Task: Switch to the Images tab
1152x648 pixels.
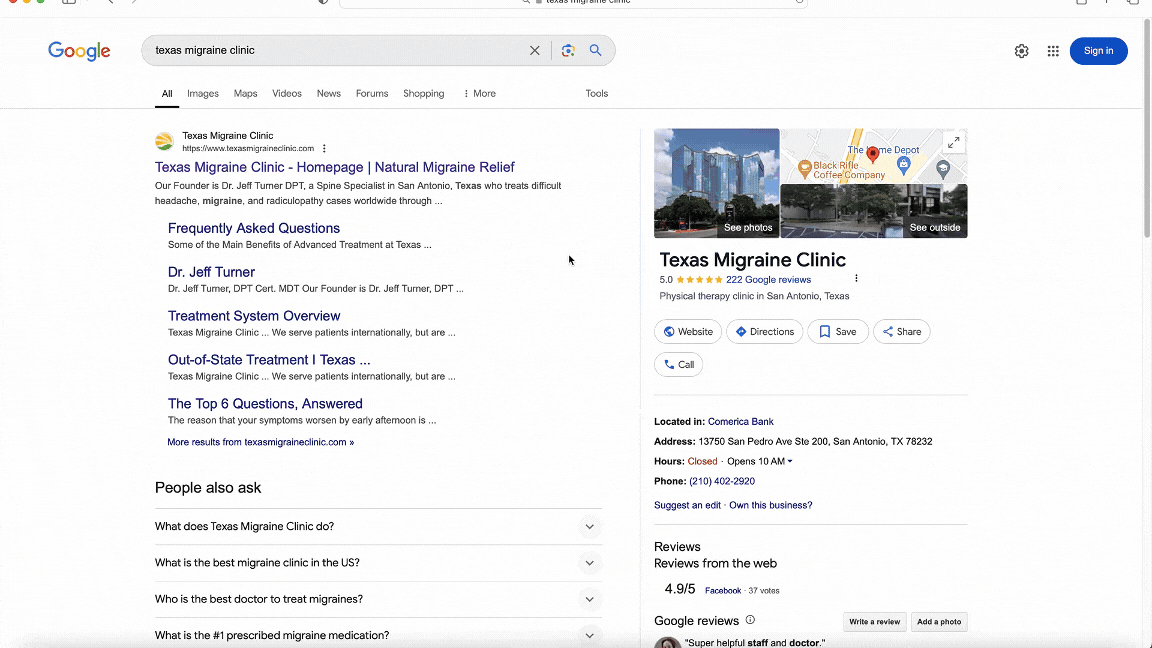Action: [203, 93]
